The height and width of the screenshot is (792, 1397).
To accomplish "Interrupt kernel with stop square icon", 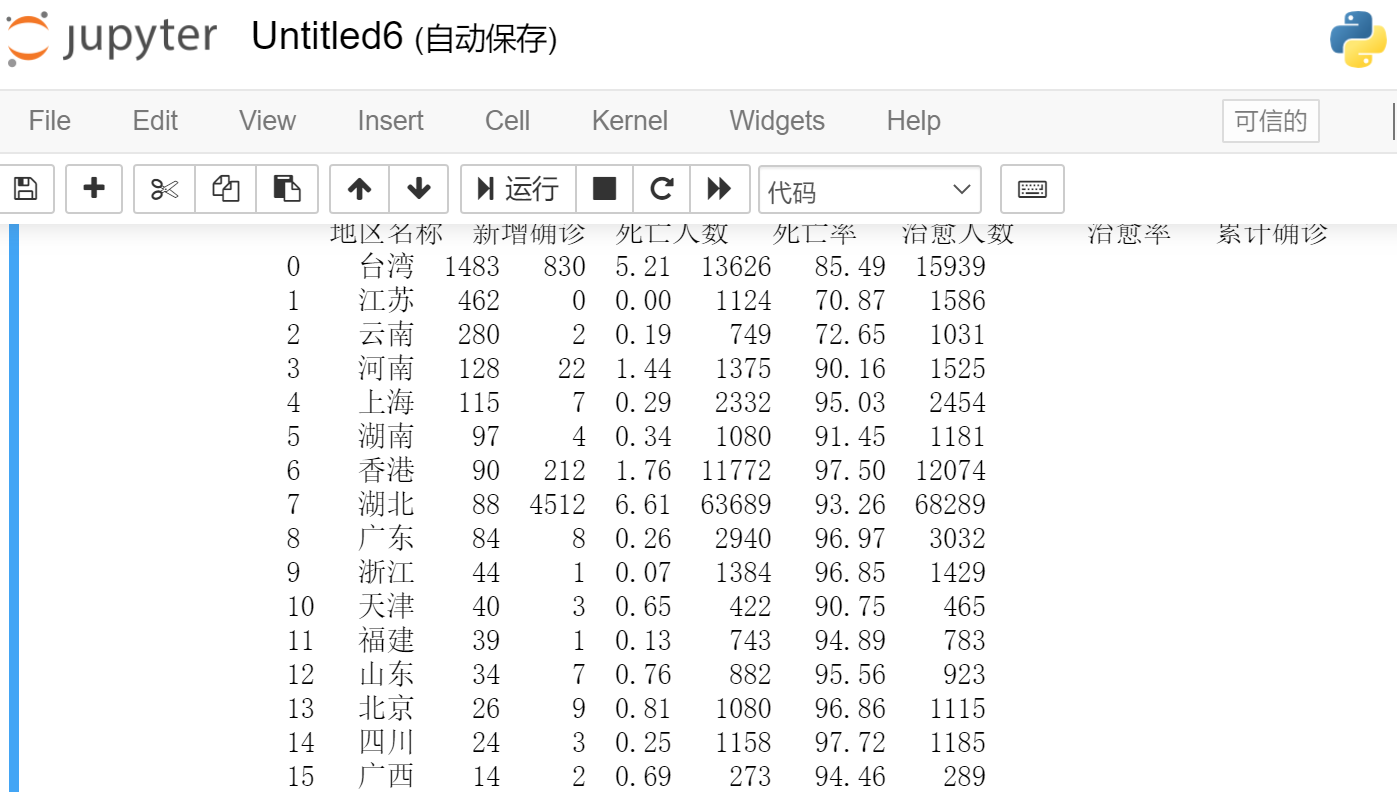I will click(604, 189).
